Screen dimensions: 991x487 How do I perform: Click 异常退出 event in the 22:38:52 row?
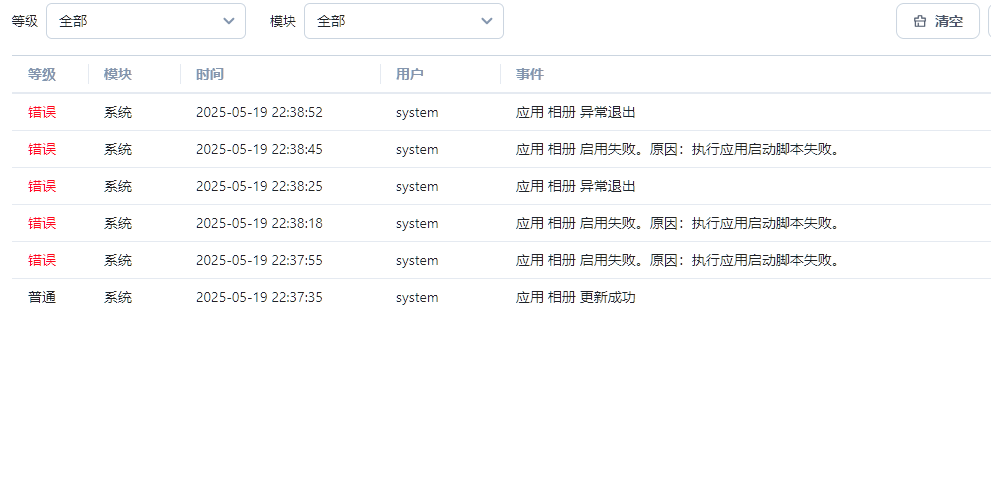pyautogui.click(x=576, y=112)
